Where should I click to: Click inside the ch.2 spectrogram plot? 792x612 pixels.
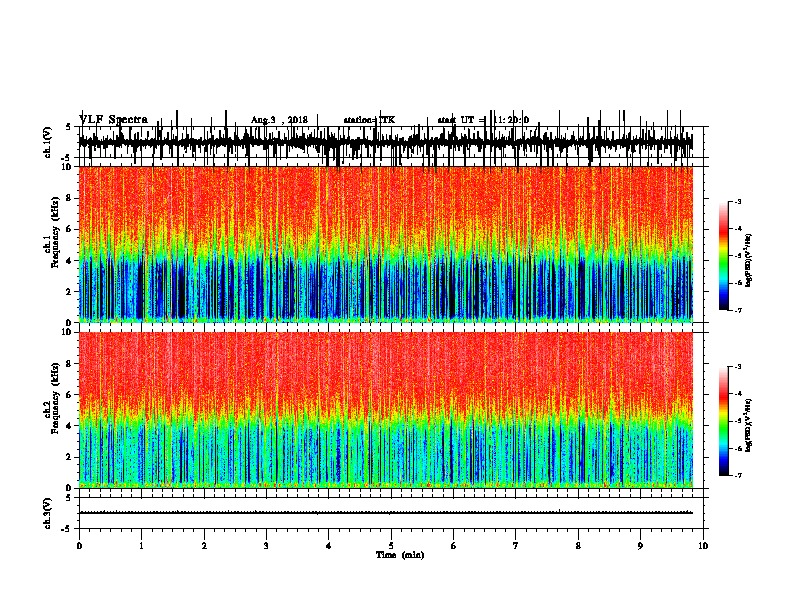click(386, 410)
